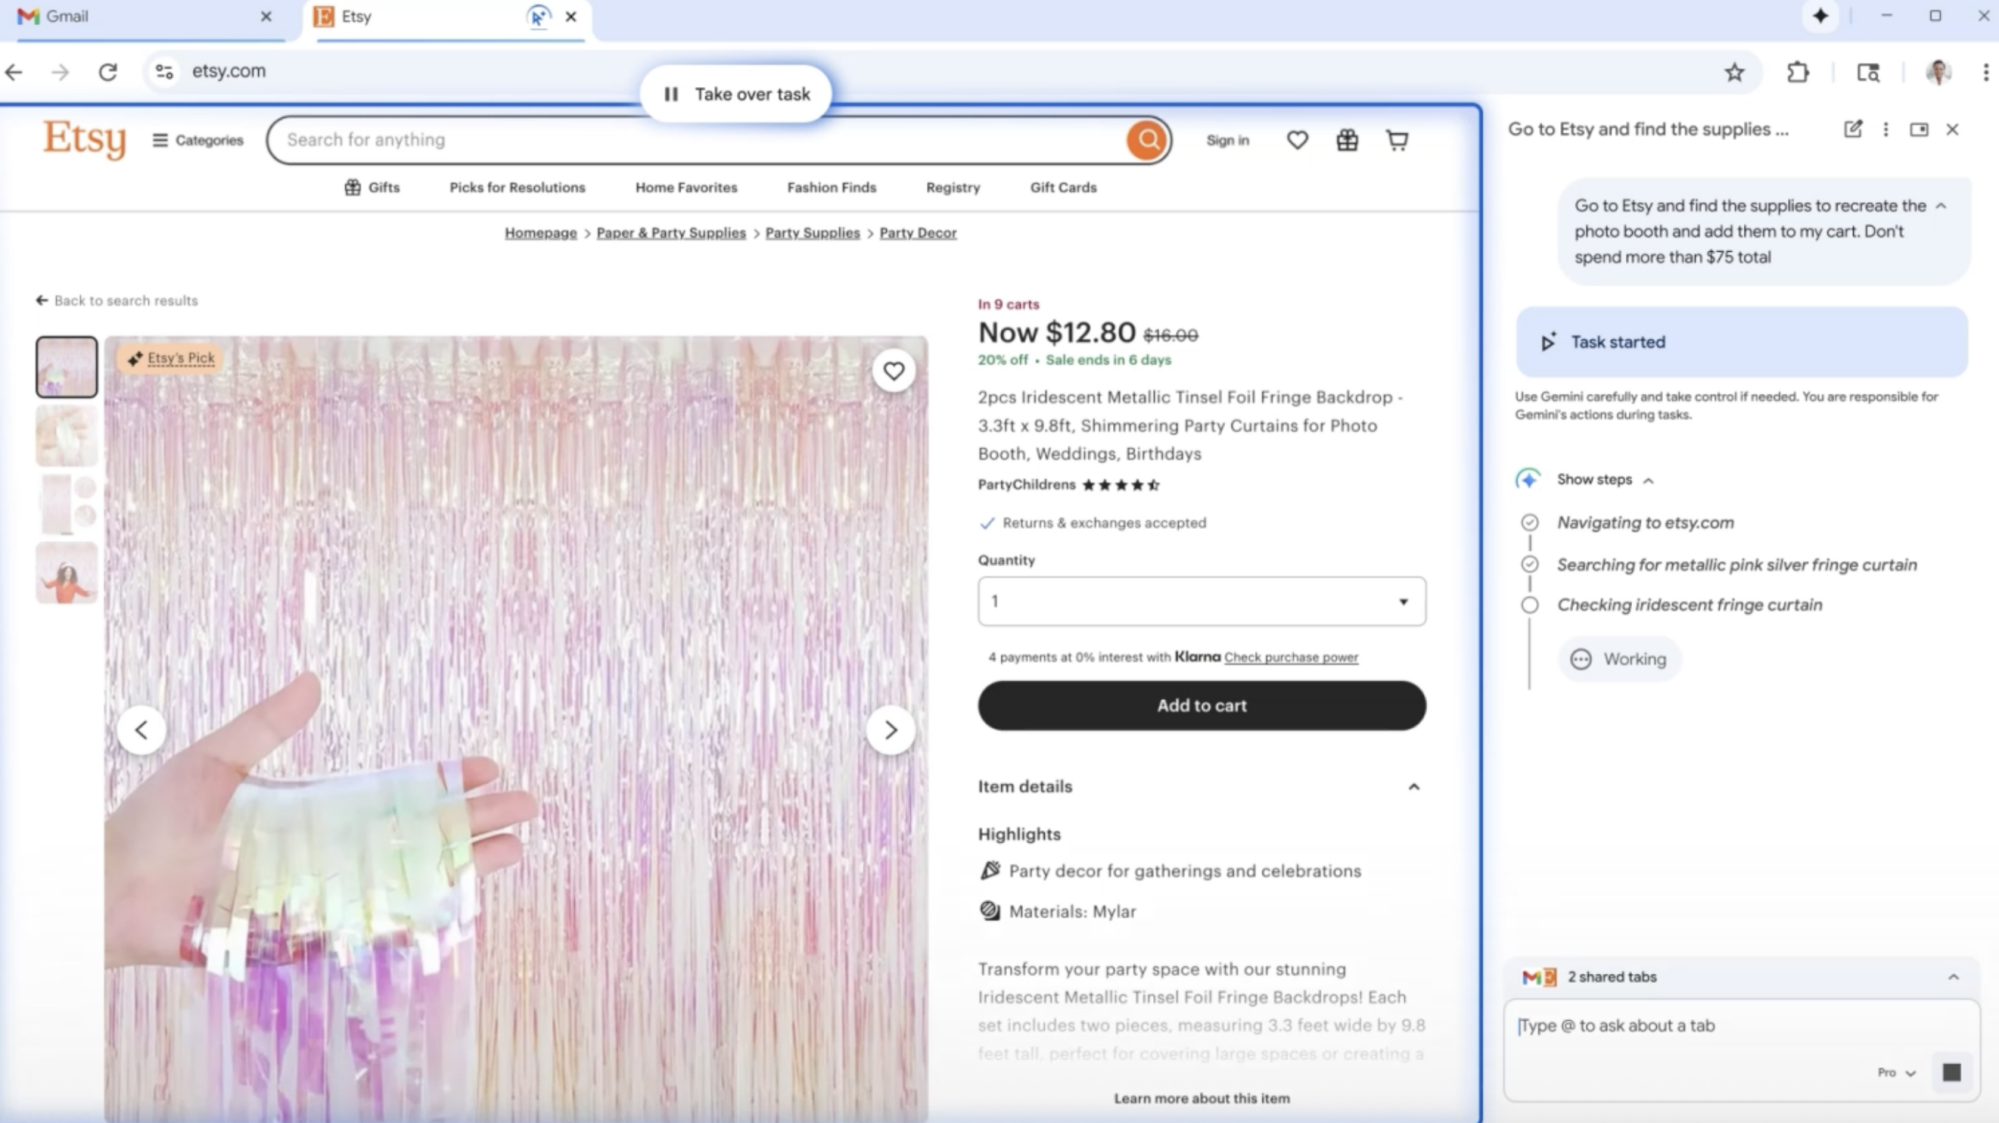
Task: Bookmark the Etsy page with the star
Action: 1734,71
